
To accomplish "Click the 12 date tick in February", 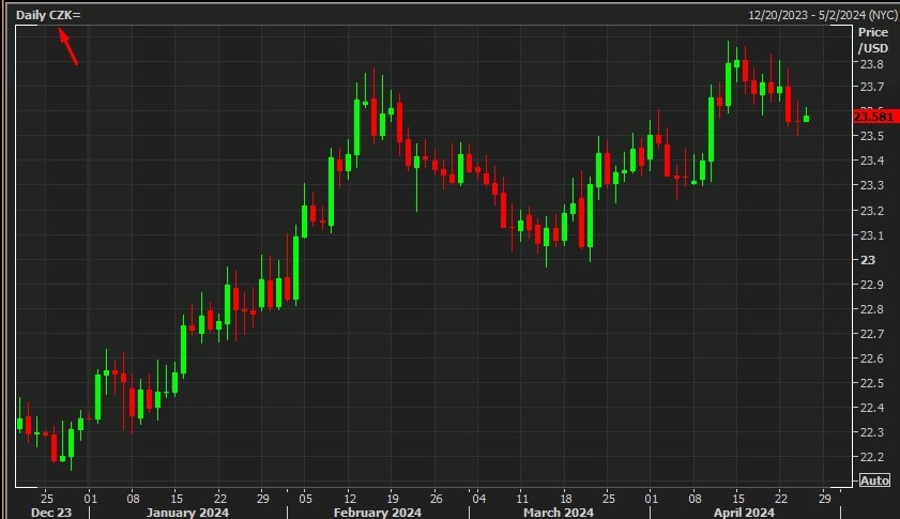I will tap(350, 498).
